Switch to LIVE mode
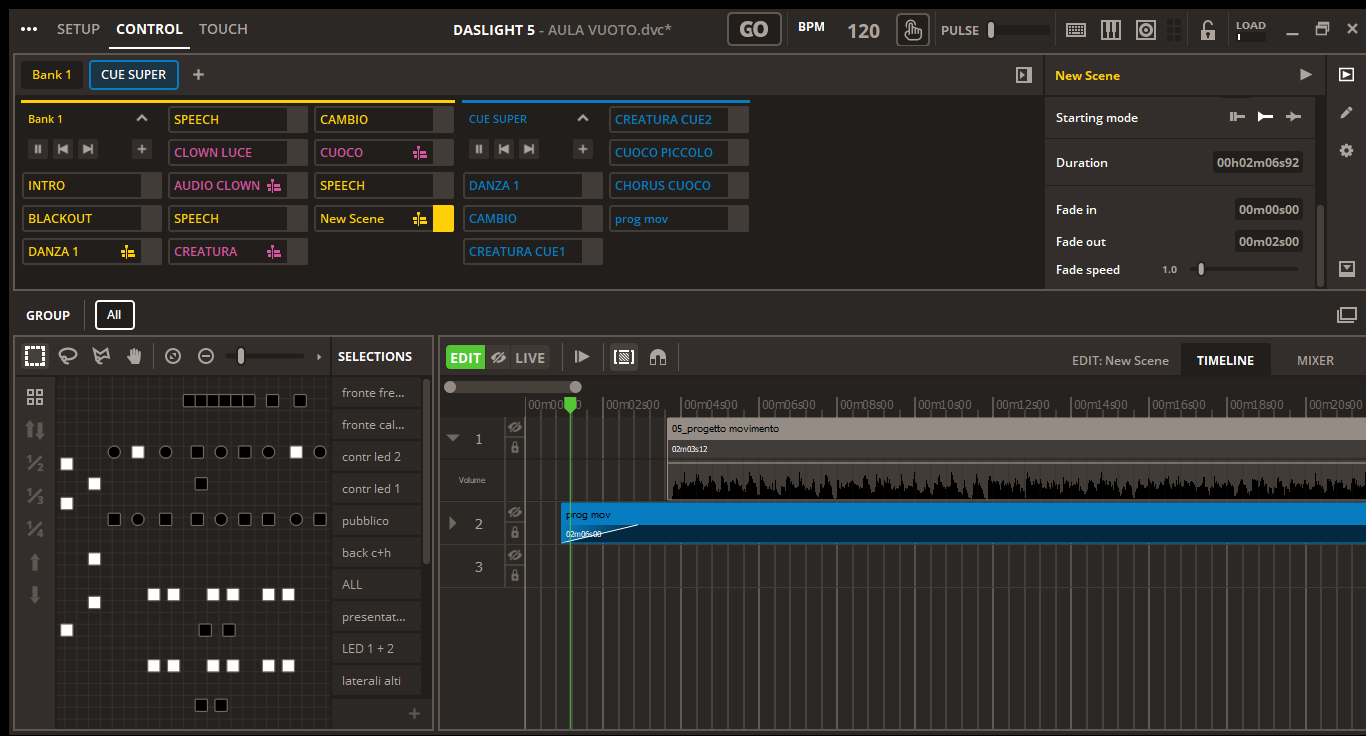The image size is (1366, 736). [530, 357]
